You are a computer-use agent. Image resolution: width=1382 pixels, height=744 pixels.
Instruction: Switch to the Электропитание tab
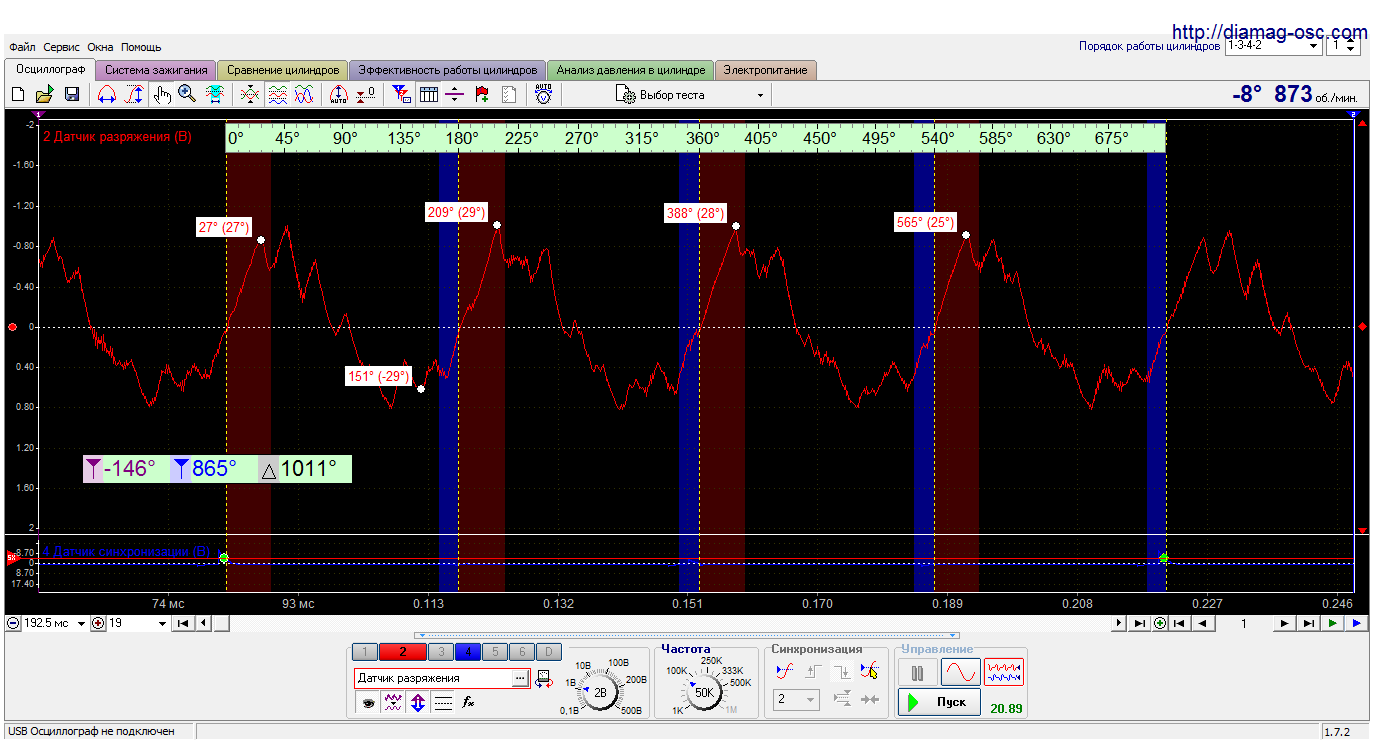tap(766, 70)
